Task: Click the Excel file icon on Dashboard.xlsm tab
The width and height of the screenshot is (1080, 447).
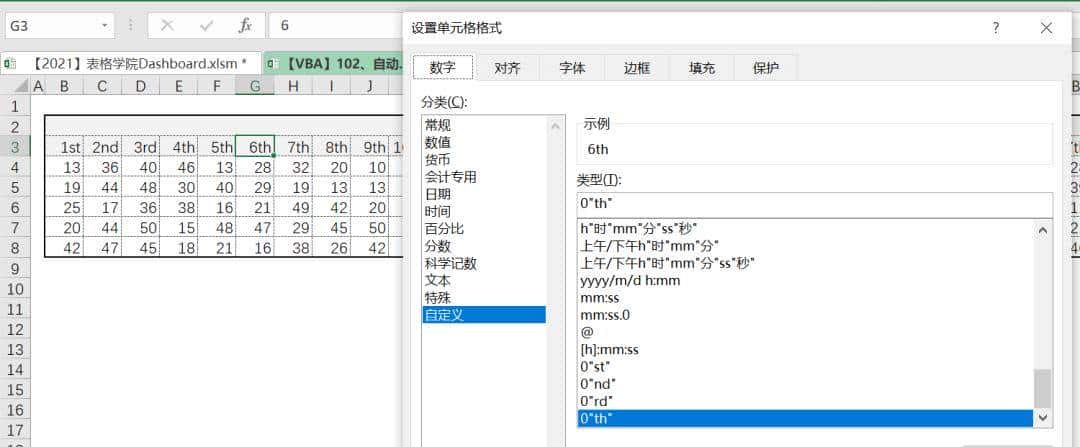Action: pos(9,64)
